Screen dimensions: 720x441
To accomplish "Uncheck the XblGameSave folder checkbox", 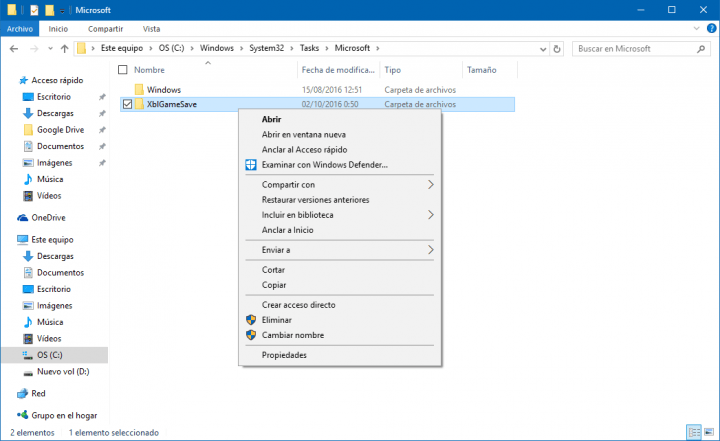I will coord(127,104).
